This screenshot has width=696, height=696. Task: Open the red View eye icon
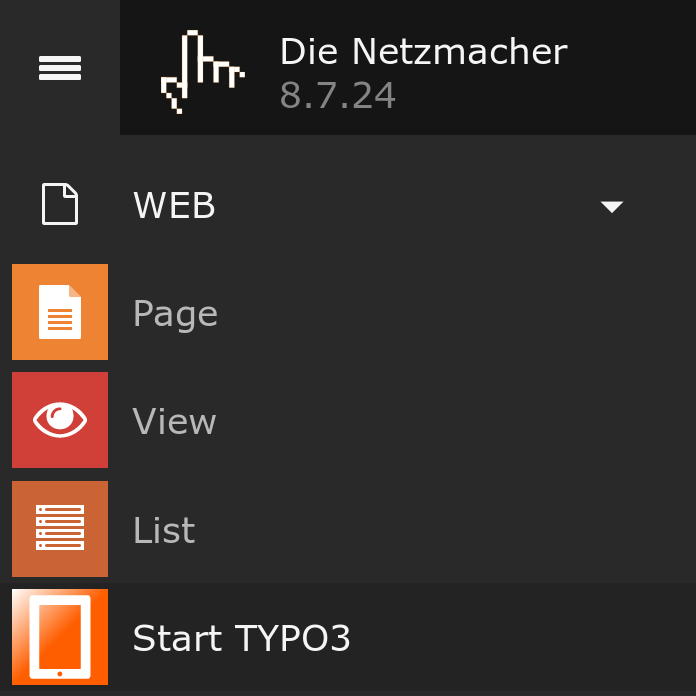point(60,420)
